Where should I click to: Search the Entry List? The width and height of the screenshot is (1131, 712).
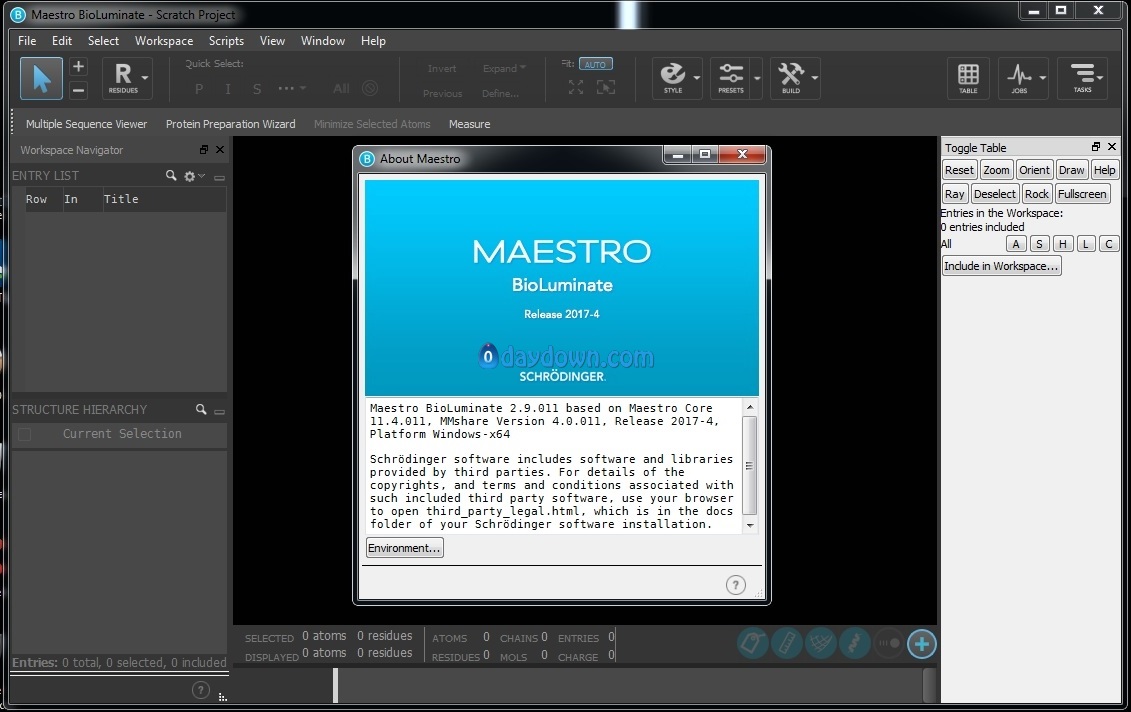pos(171,175)
